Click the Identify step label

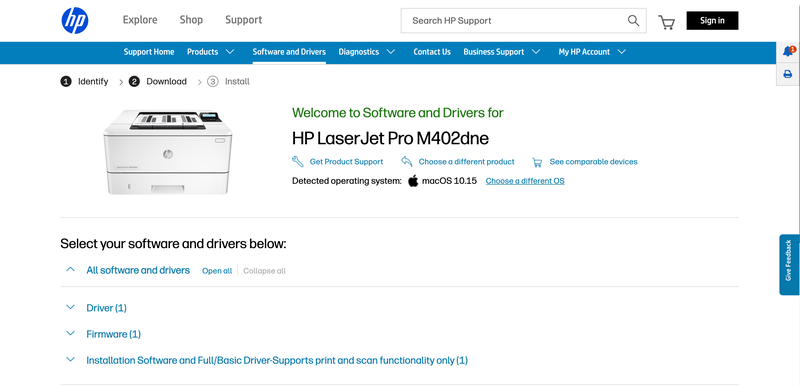tap(93, 82)
